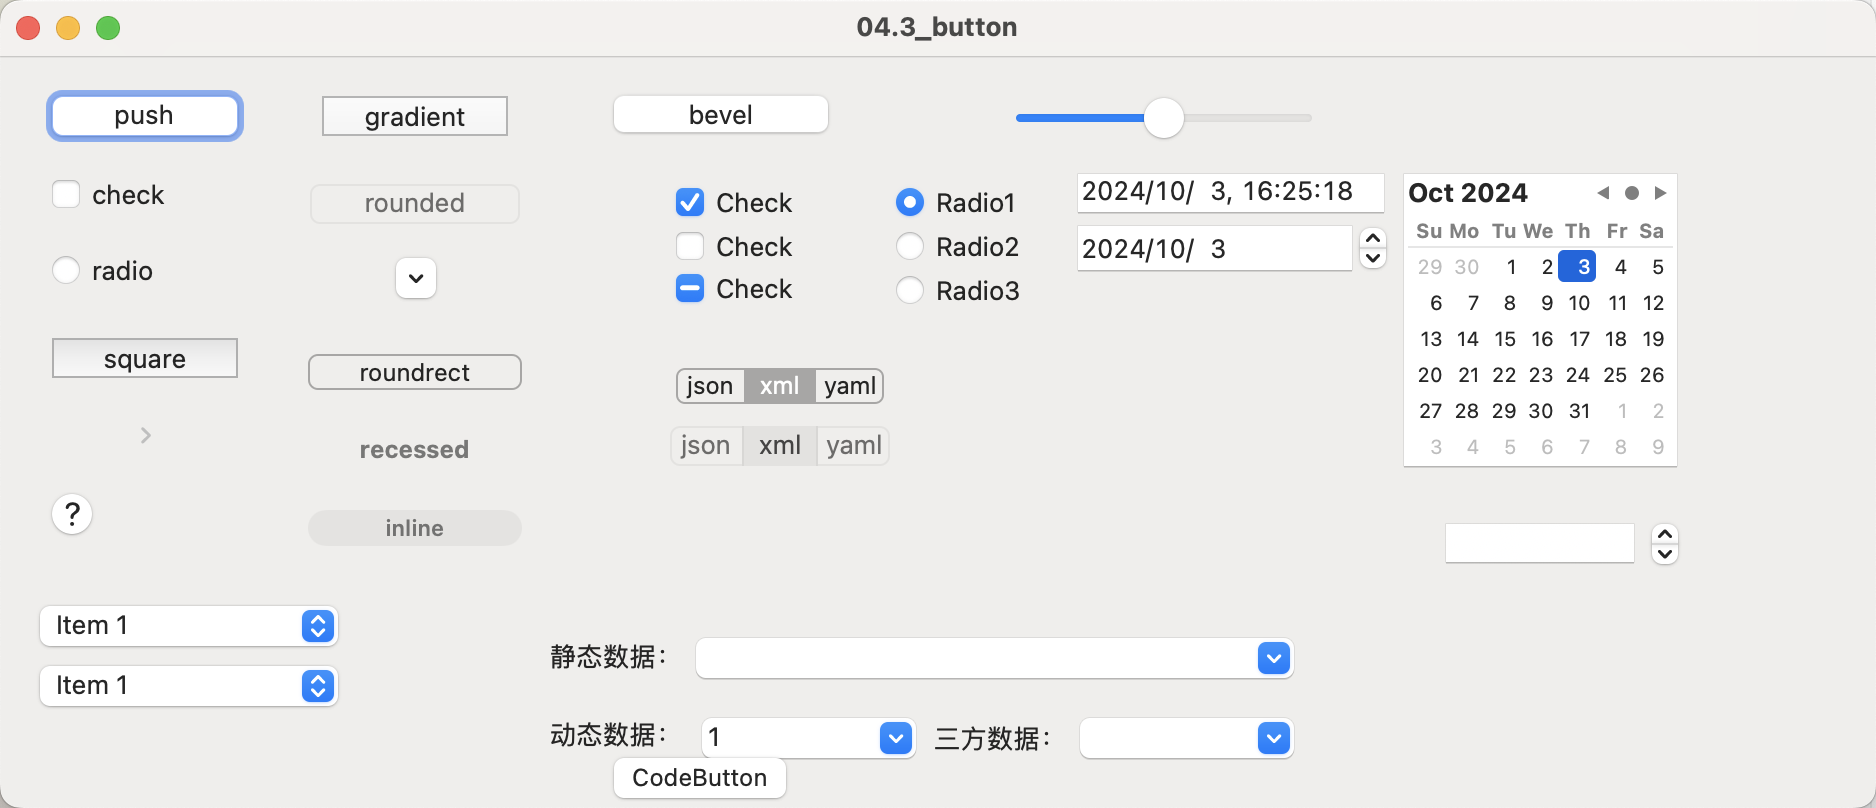Click the 'rounded' button
The height and width of the screenshot is (808, 1876).
point(415,203)
